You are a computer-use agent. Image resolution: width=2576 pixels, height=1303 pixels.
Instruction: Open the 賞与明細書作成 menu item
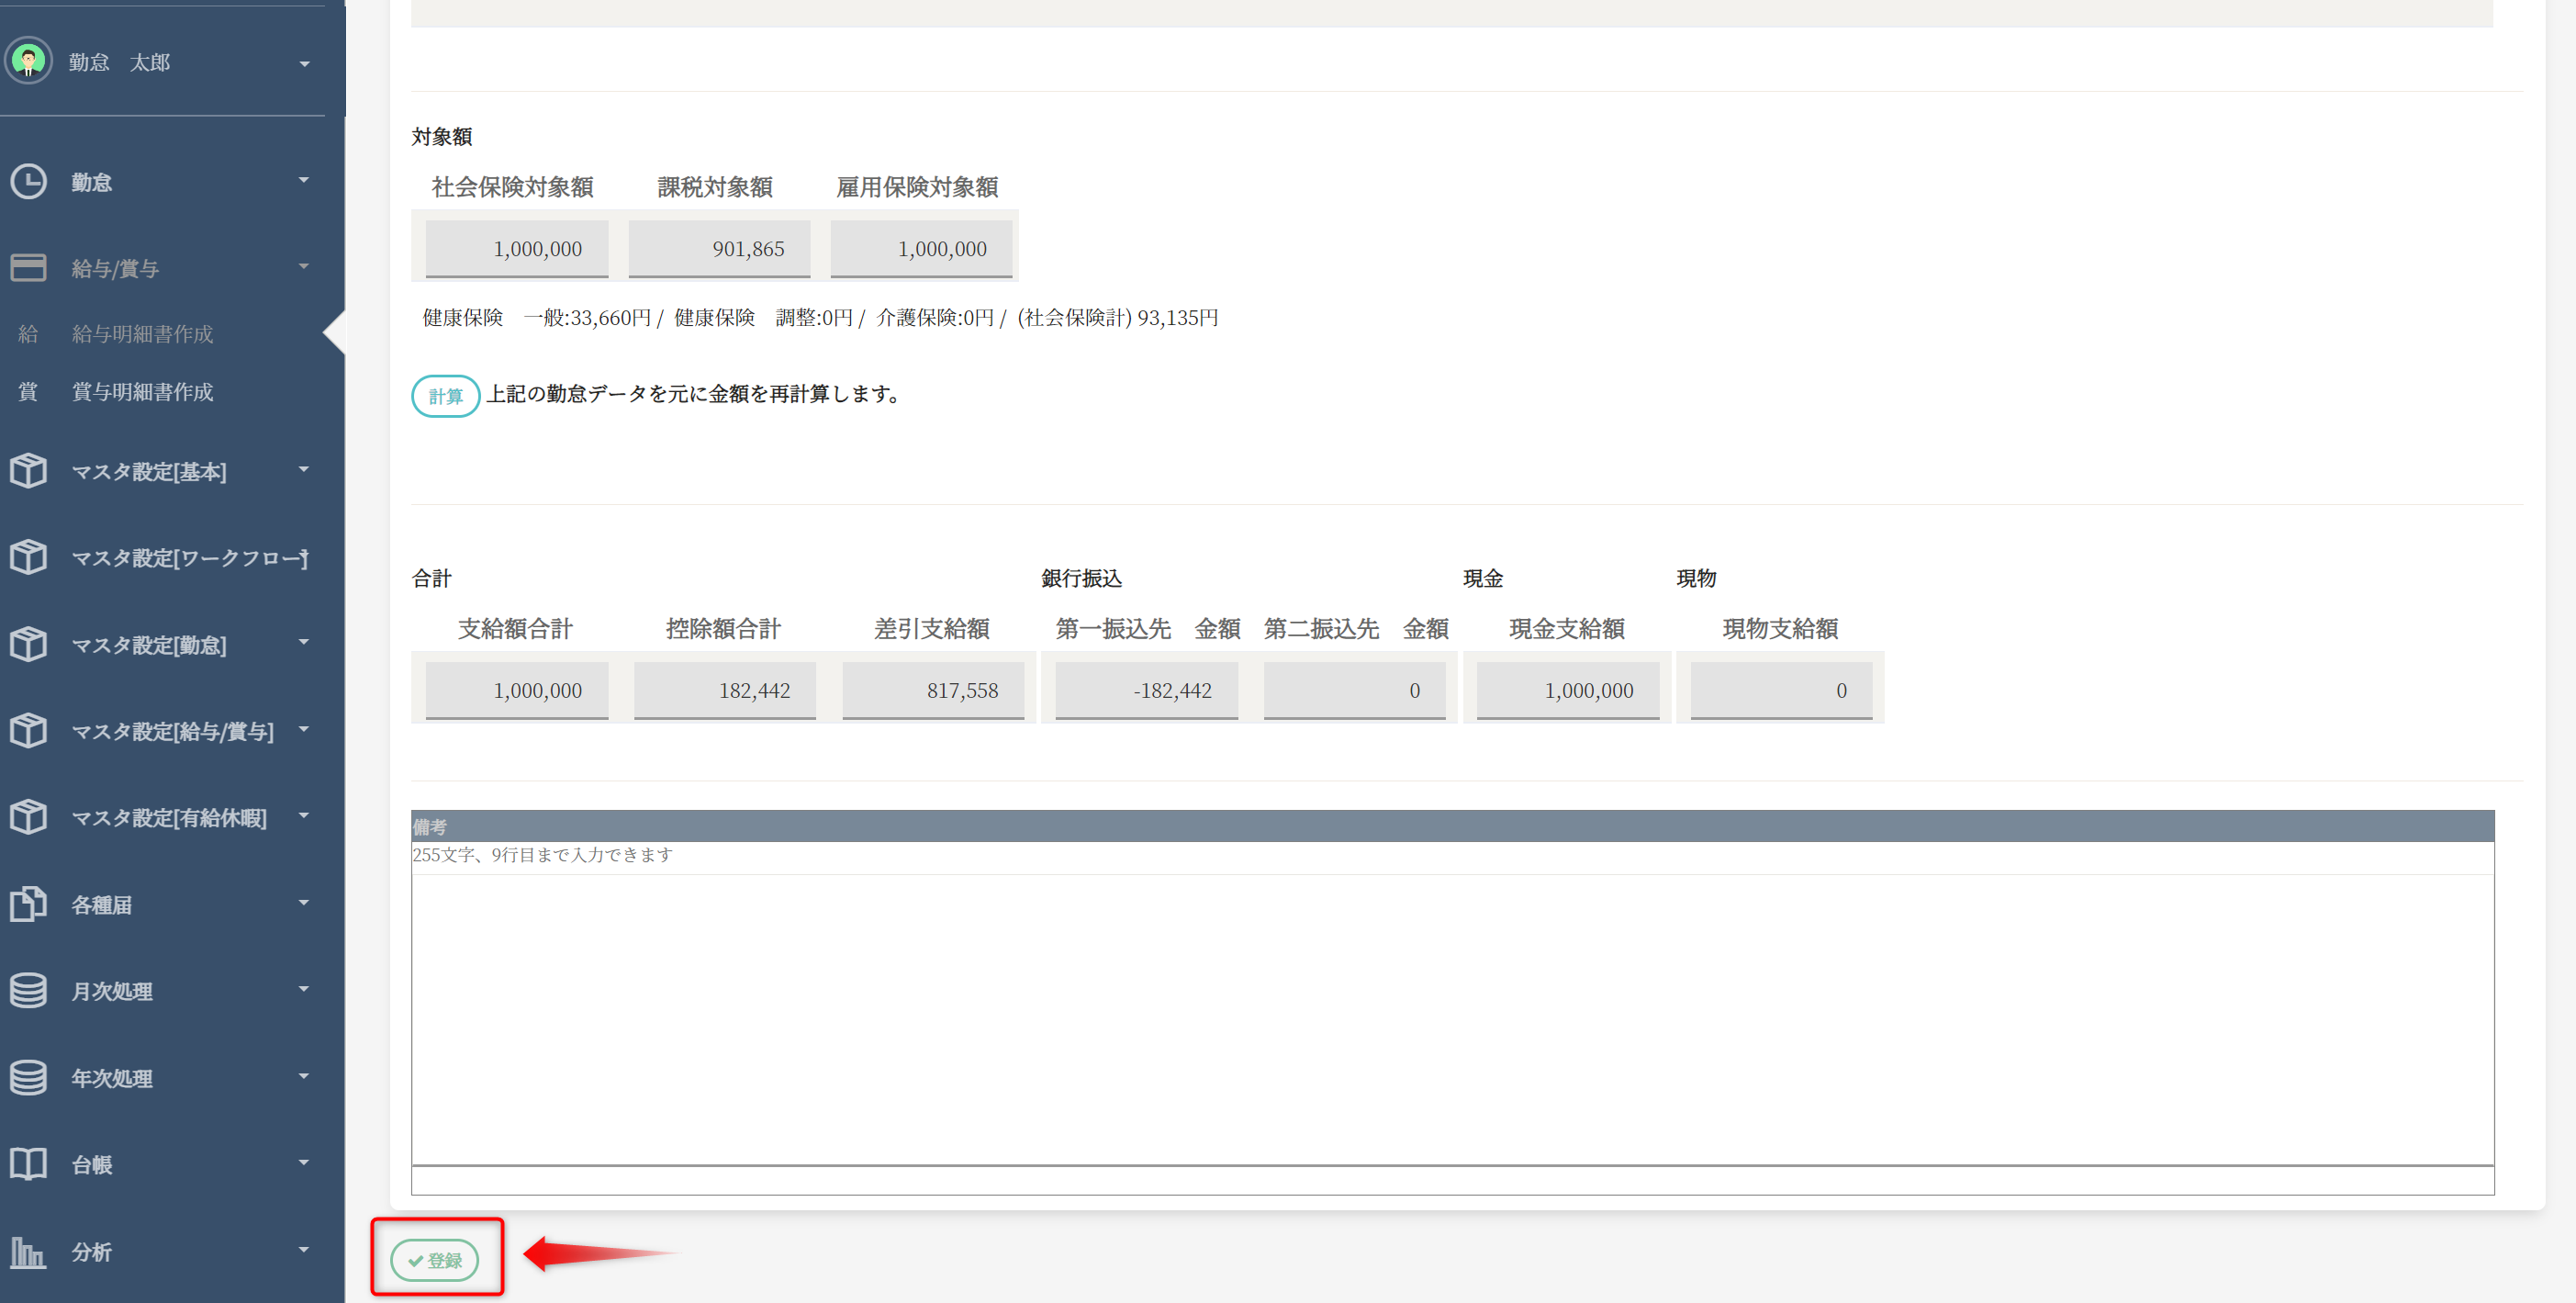[142, 392]
